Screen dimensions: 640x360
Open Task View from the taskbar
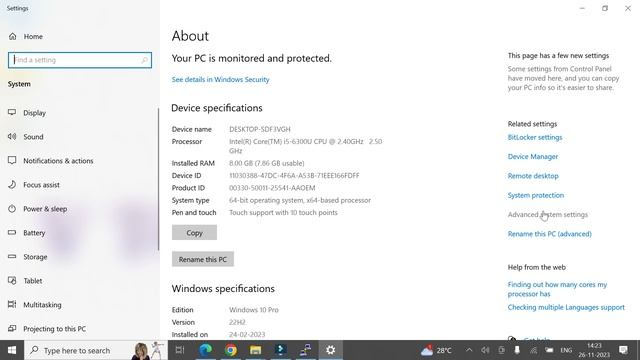tap(180, 350)
